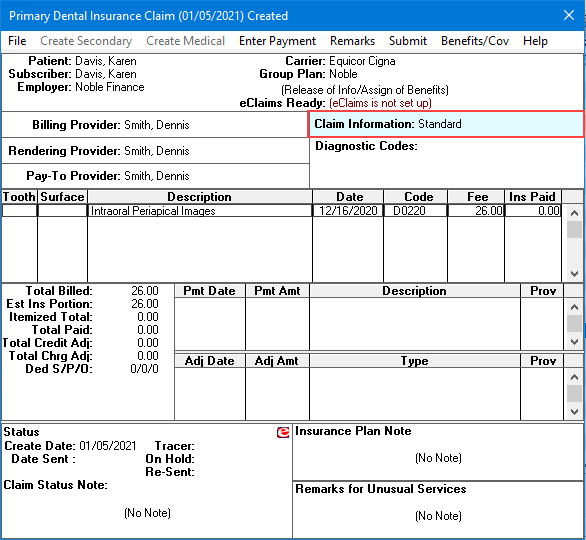The height and width of the screenshot is (540, 586).
Task: Click the Adj Date column header
Action: [x=210, y=361]
